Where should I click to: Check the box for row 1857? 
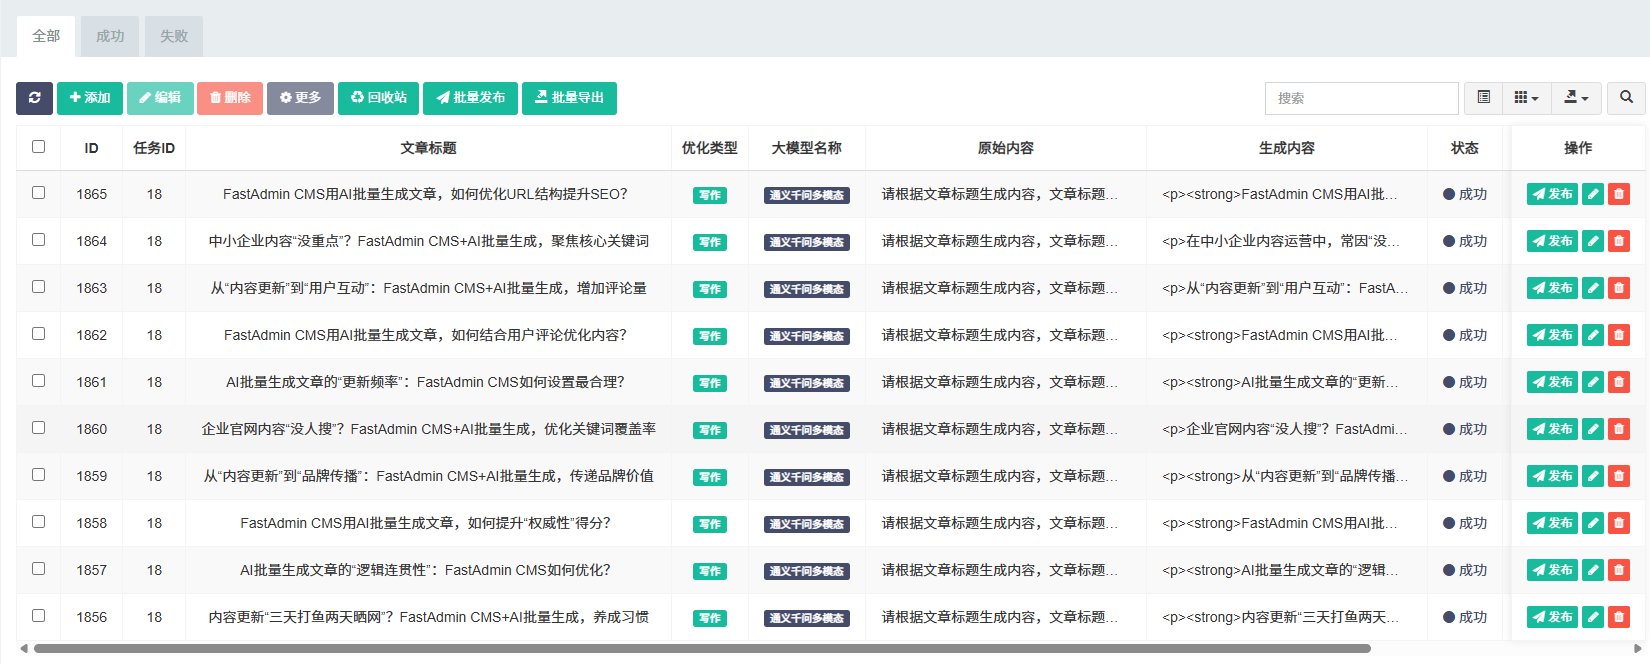pyautogui.click(x=38, y=568)
